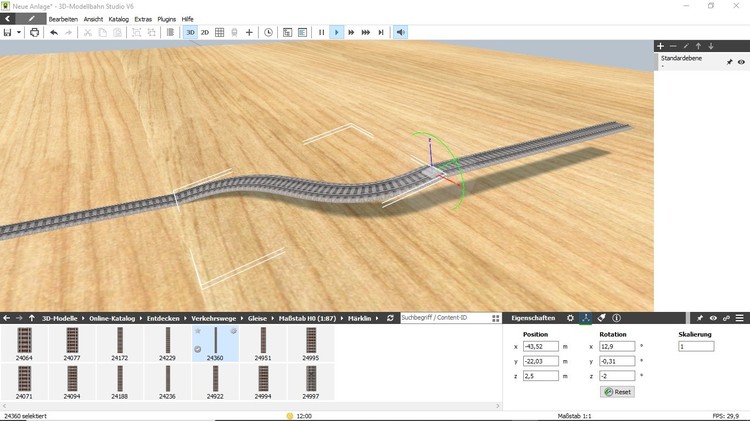750x421 pixels.
Task: Toggle the sound speaker icon
Action: [401, 32]
